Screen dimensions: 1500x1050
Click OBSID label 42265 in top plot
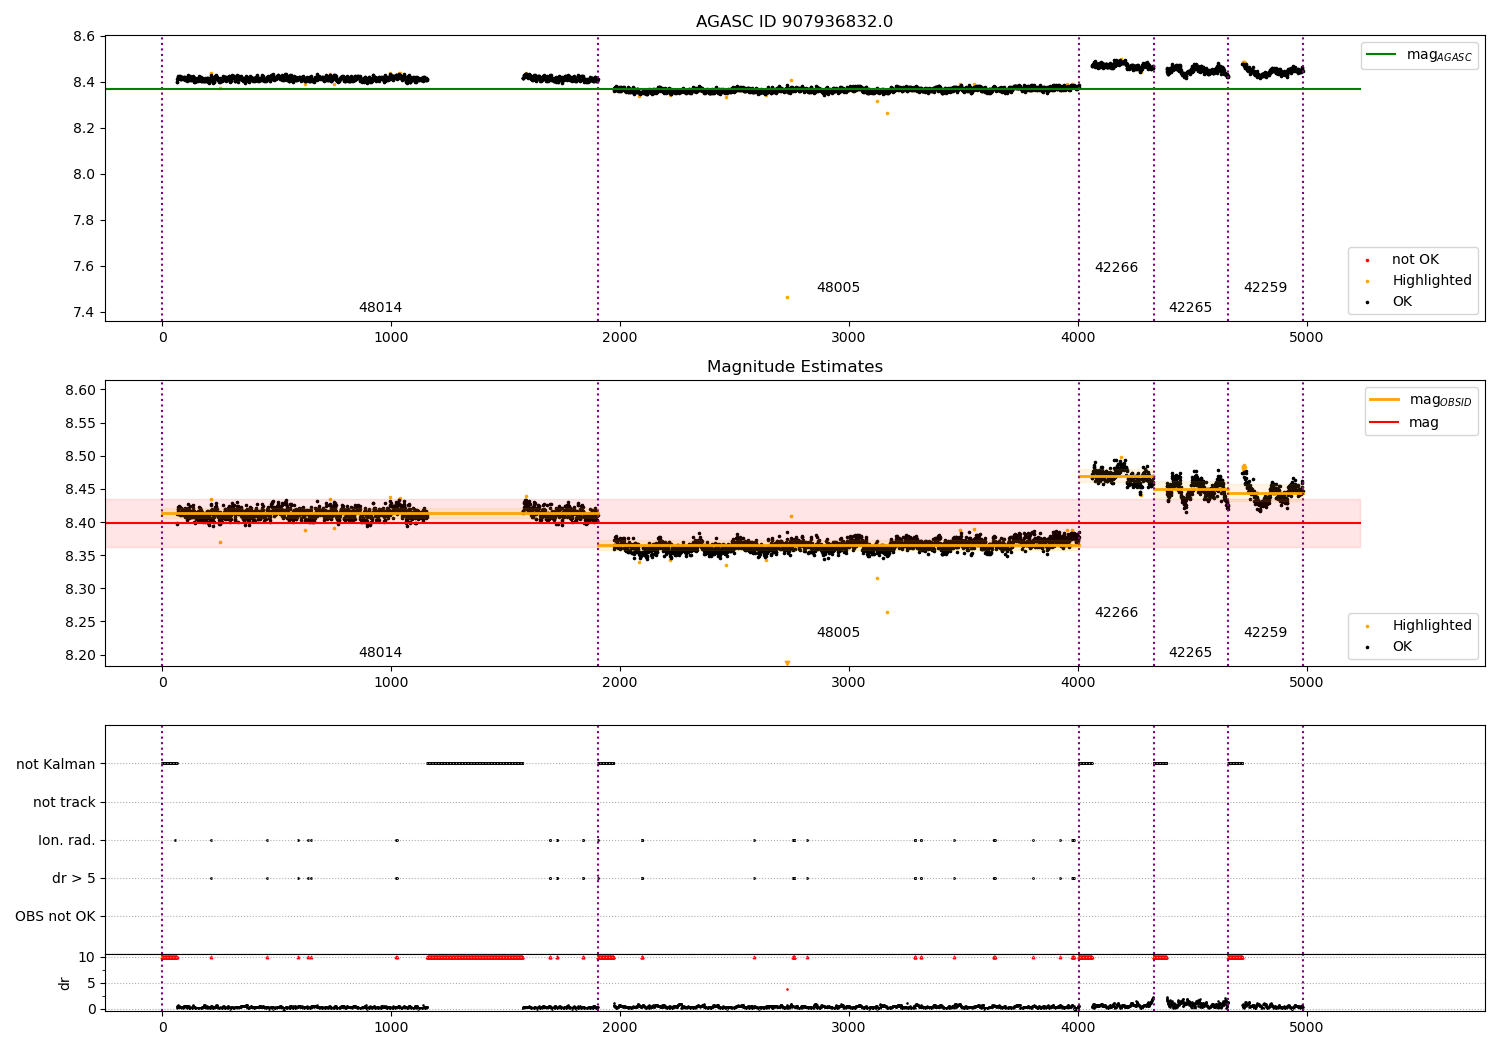[x=1190, y=308]
